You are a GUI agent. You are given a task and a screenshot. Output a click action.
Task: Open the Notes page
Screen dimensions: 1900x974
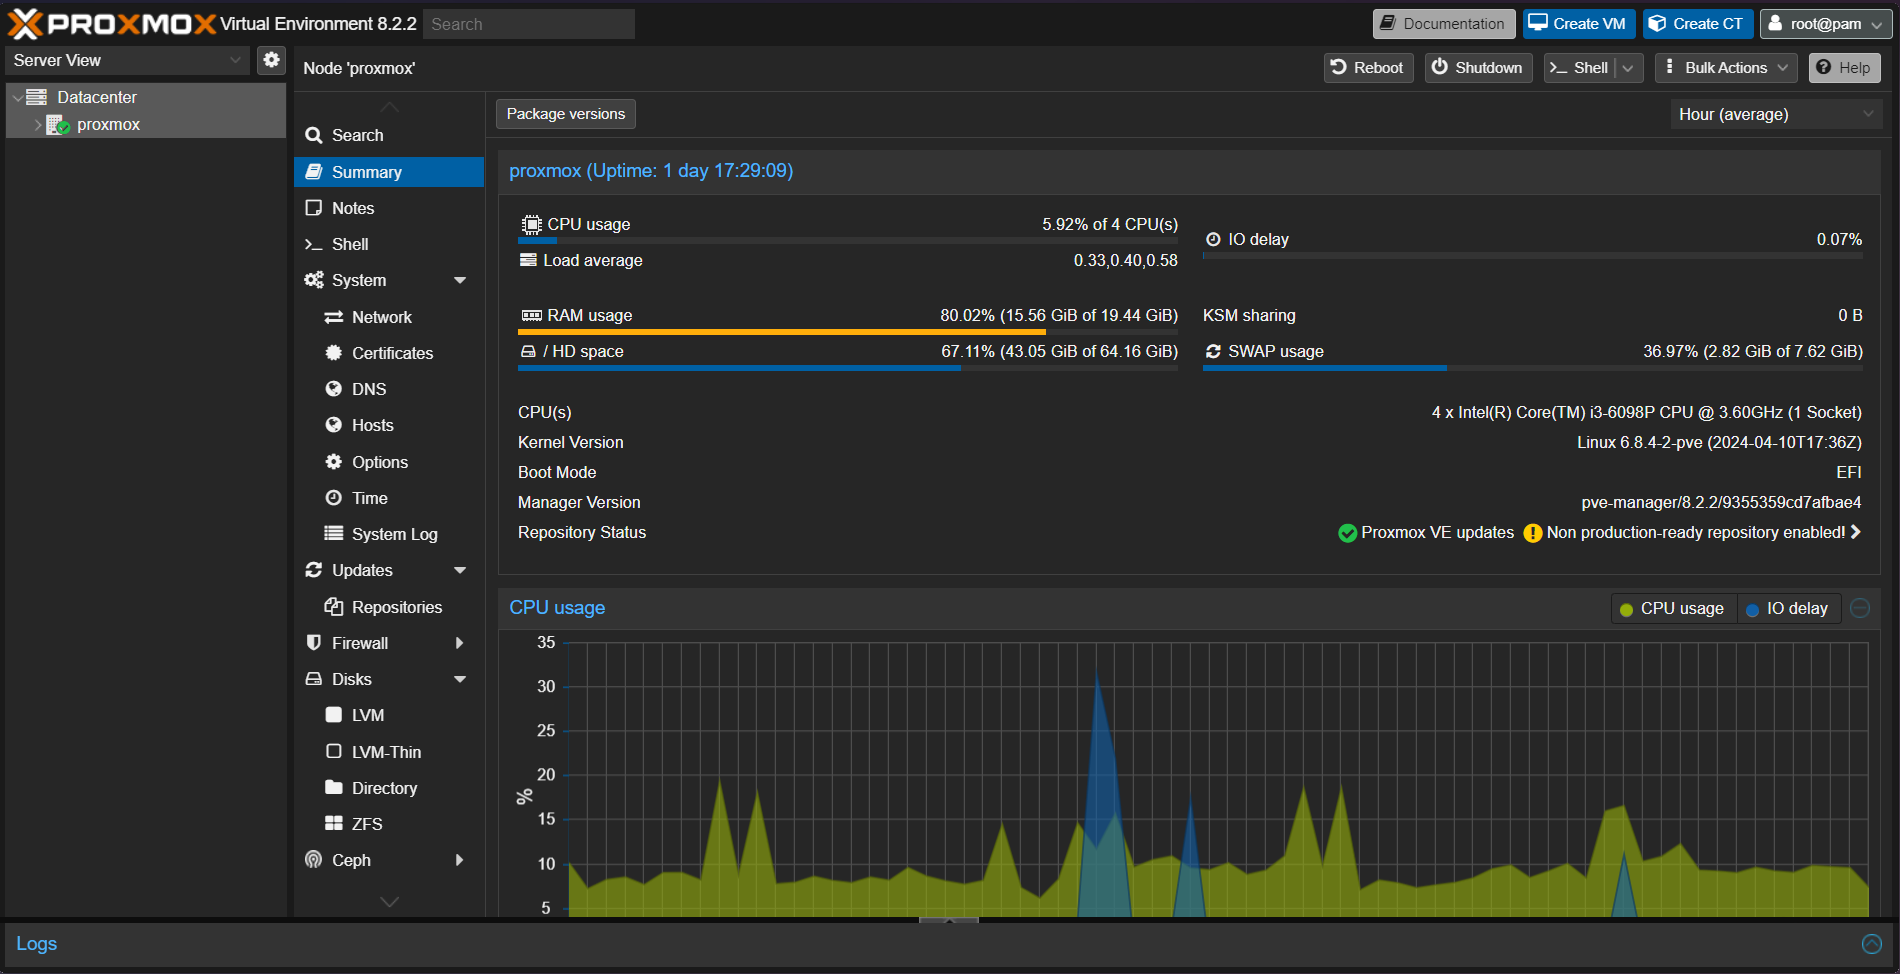coord(389,208)
